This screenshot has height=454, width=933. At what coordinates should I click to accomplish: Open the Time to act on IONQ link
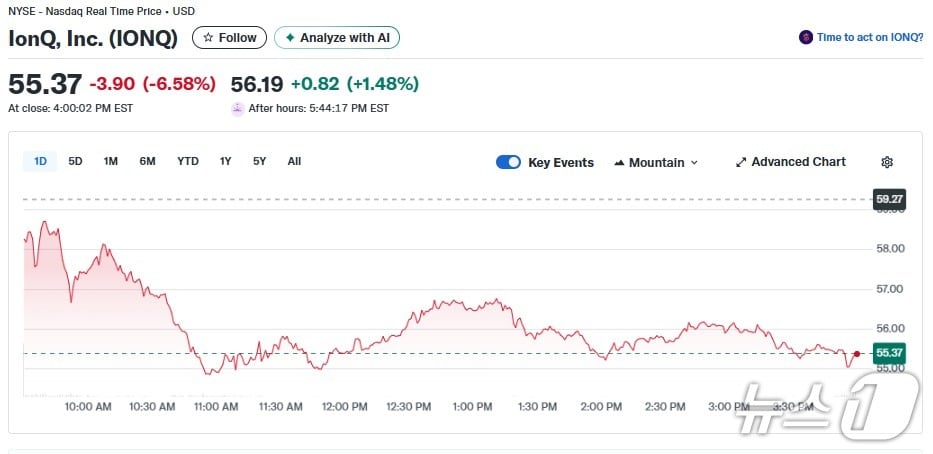(x=869, y=37)
